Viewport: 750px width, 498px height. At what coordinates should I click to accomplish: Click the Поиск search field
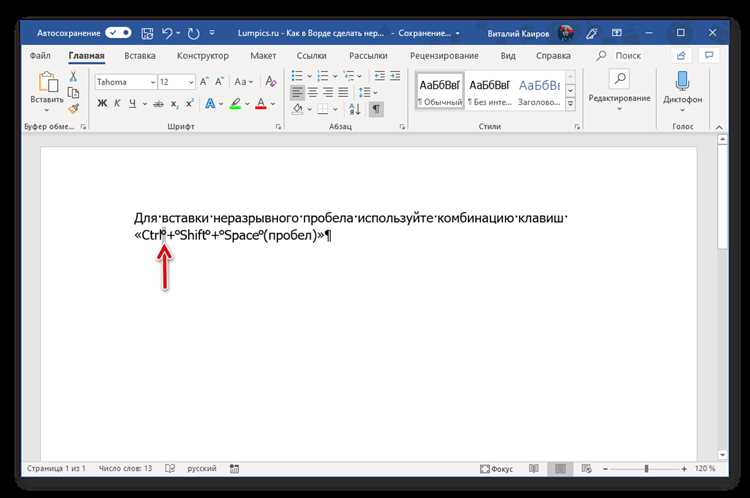618,55
